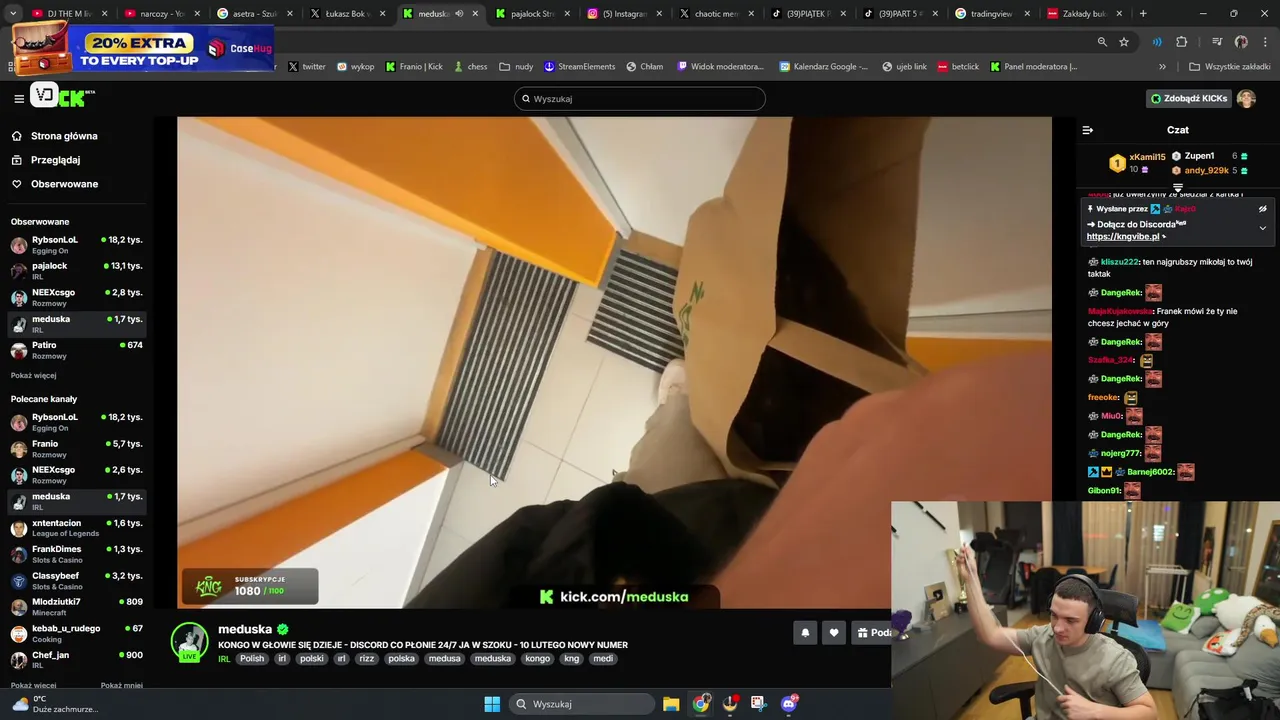Open the twitter bookmark
This screenshot has height=720, width=1280.
click(x=307, y=67)
